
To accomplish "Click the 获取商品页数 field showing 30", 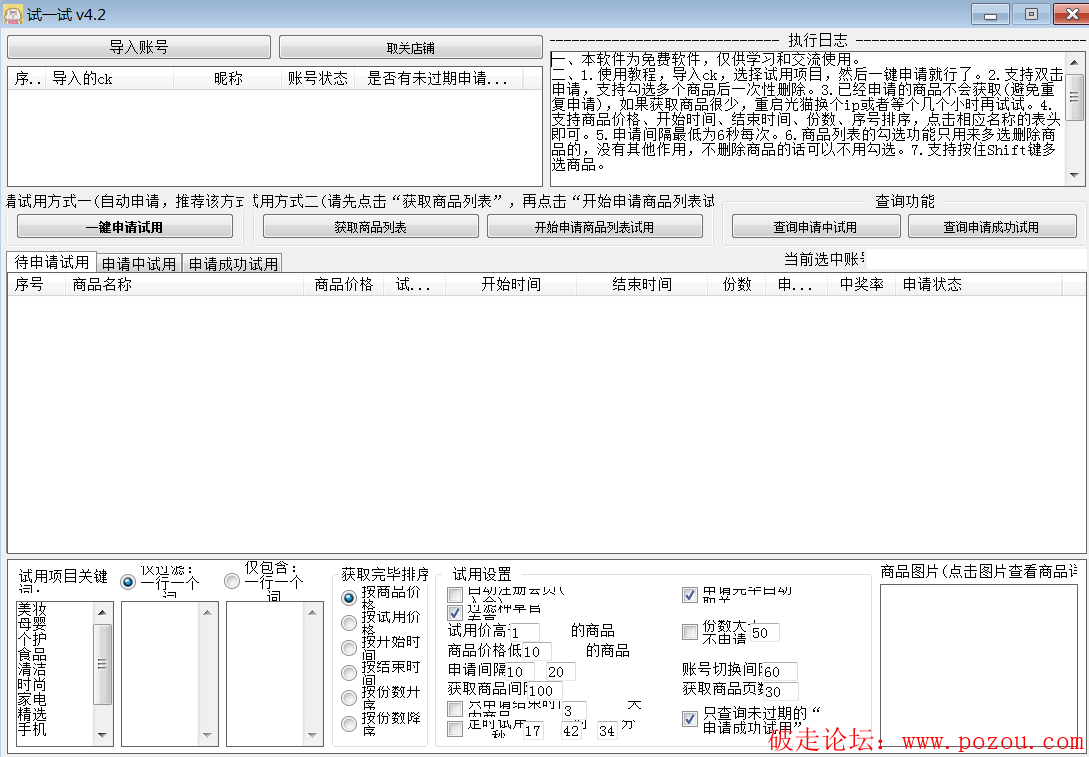I will [780, 691].
